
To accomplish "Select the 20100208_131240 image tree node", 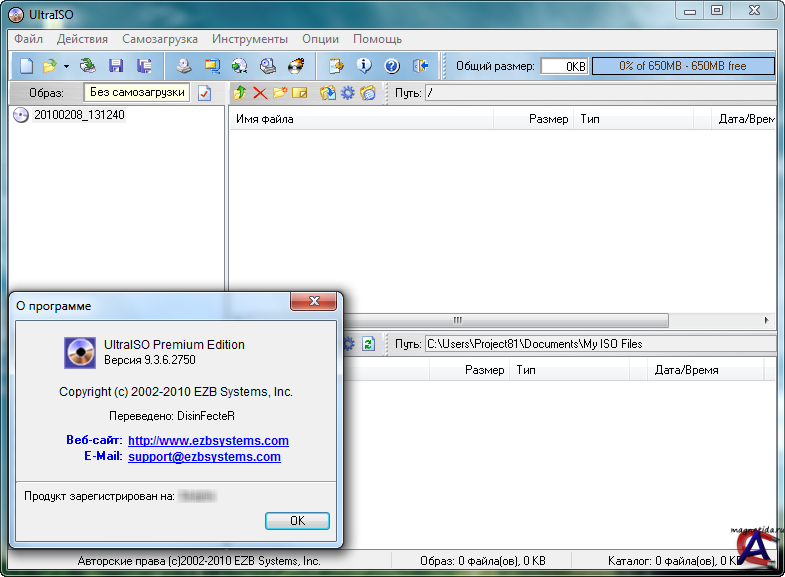I will click(x=79, y=115).
